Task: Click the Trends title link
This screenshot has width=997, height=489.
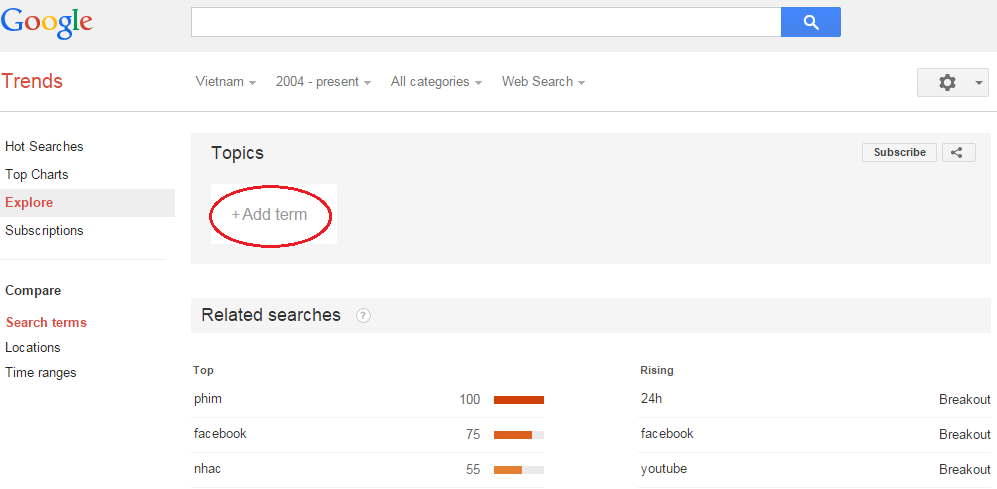Action: click(x=32, y=81)
